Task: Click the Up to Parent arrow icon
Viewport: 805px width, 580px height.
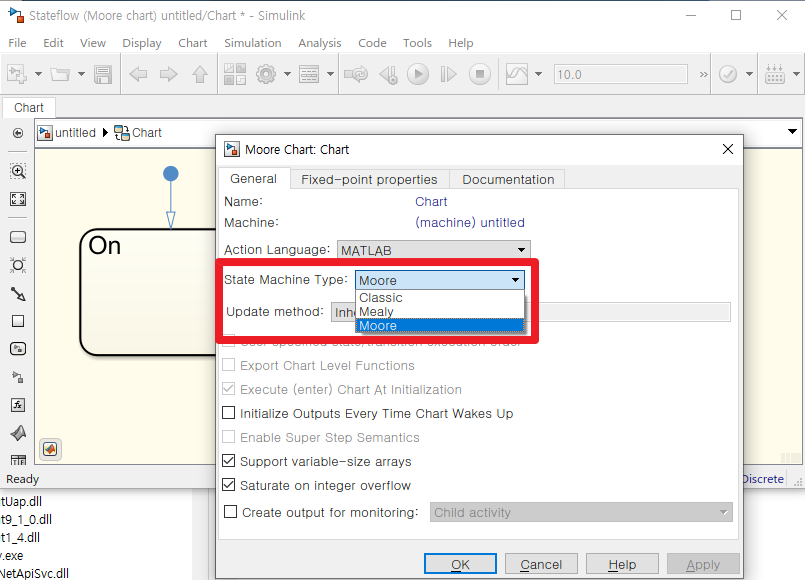Action: coord(200,74)
